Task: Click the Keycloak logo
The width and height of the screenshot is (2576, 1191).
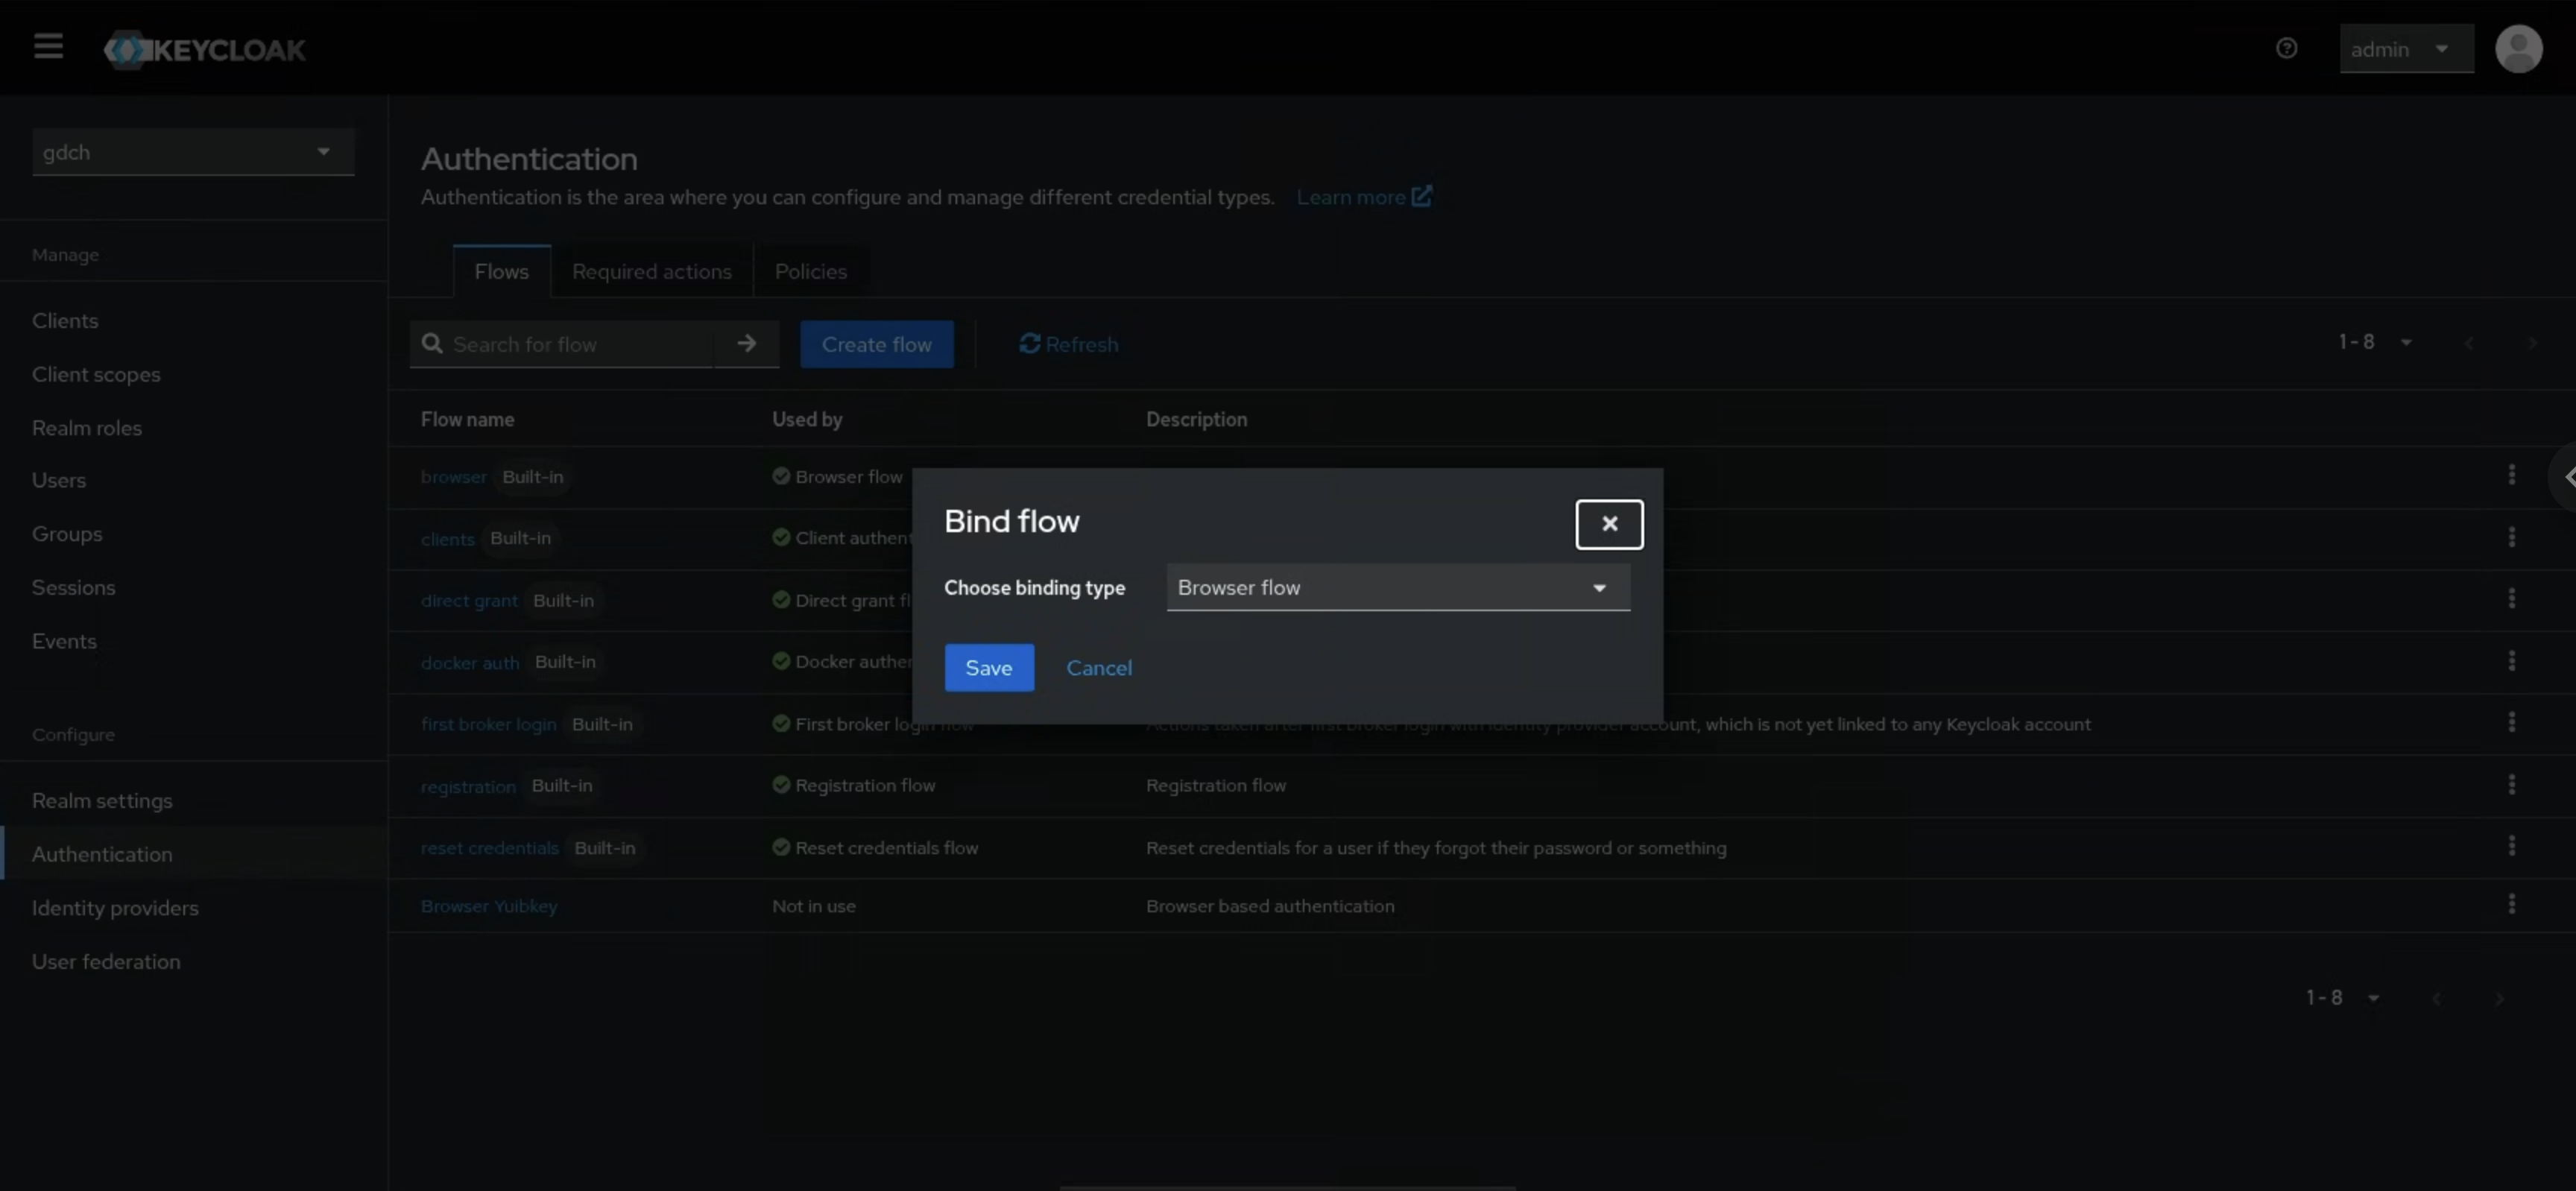Action: tap(206, 49)
